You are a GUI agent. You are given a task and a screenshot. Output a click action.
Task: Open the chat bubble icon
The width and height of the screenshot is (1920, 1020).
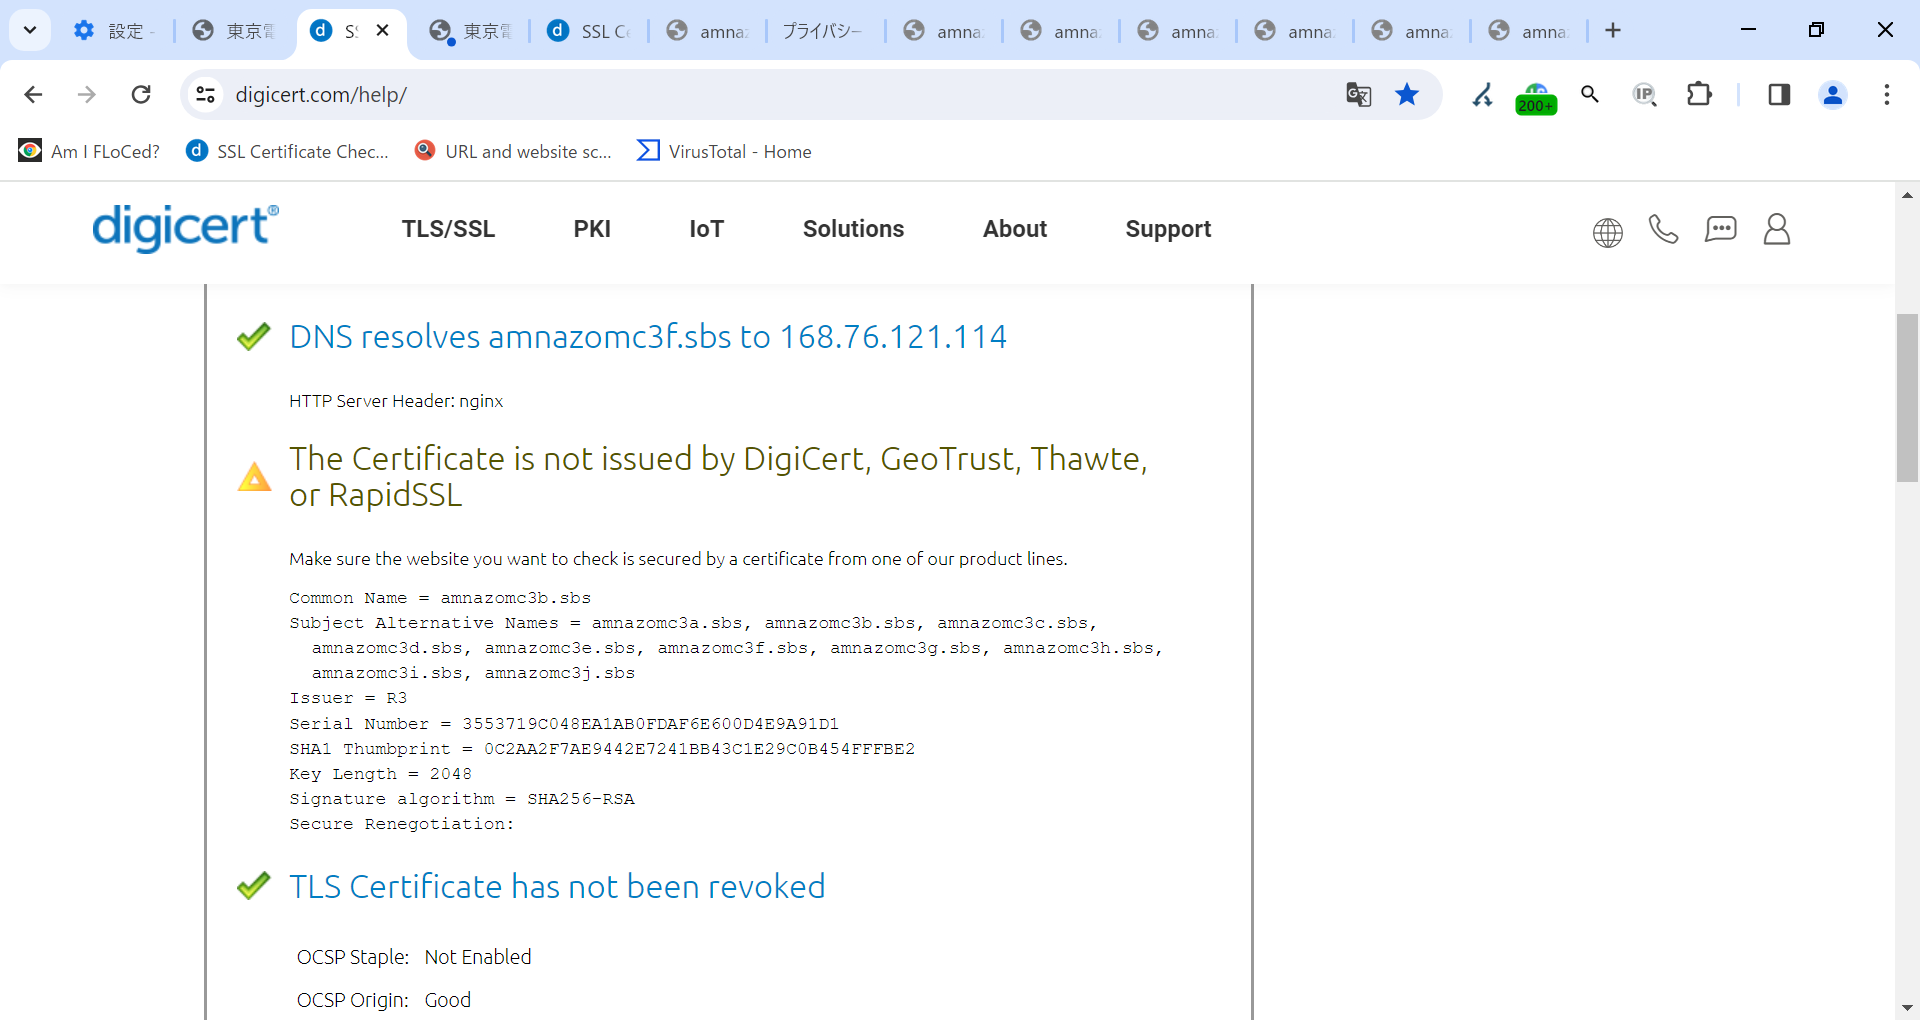pos(1720,229)
